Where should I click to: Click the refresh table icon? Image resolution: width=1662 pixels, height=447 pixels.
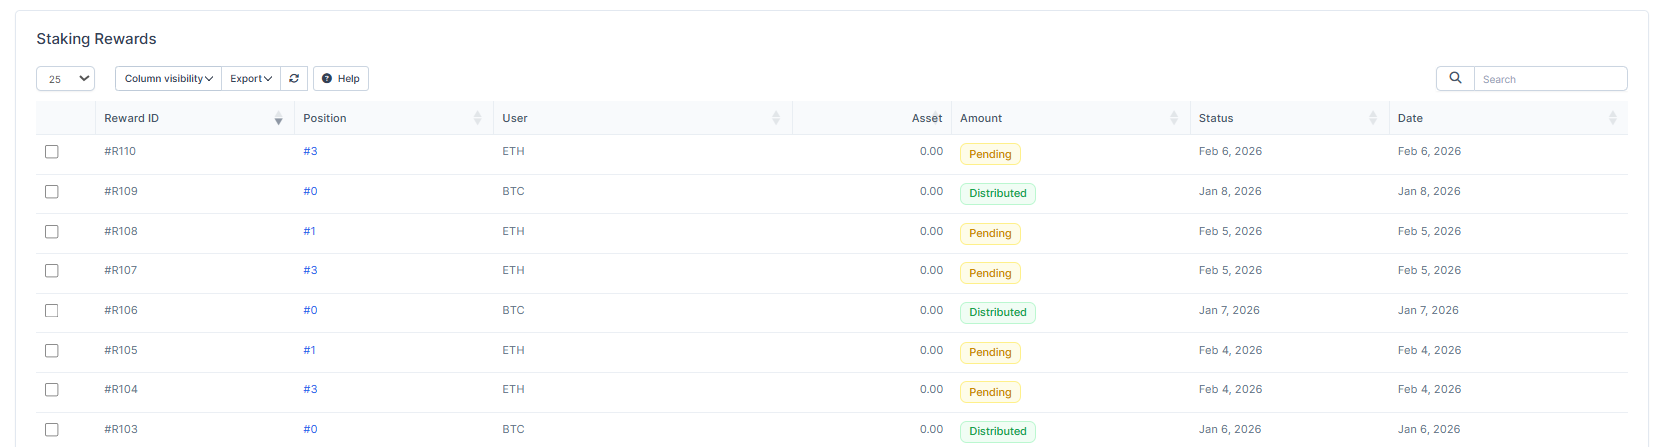click(x=294, y=79)
